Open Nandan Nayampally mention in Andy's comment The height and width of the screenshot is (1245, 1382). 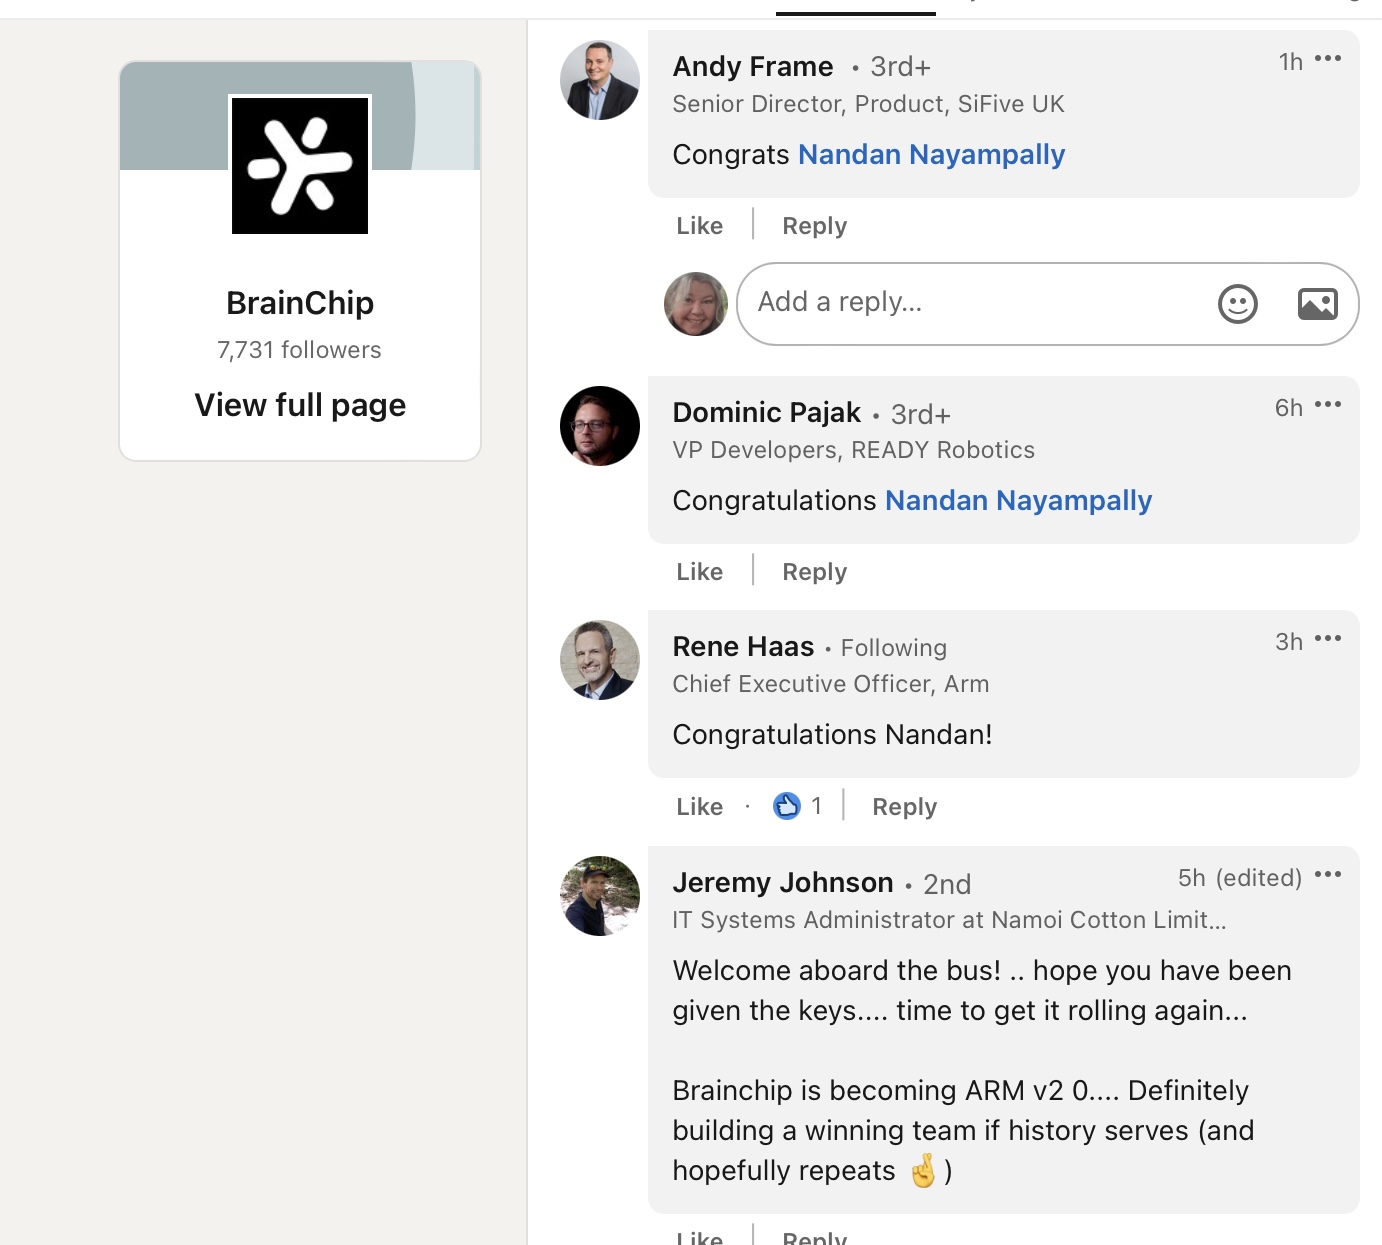931,155
